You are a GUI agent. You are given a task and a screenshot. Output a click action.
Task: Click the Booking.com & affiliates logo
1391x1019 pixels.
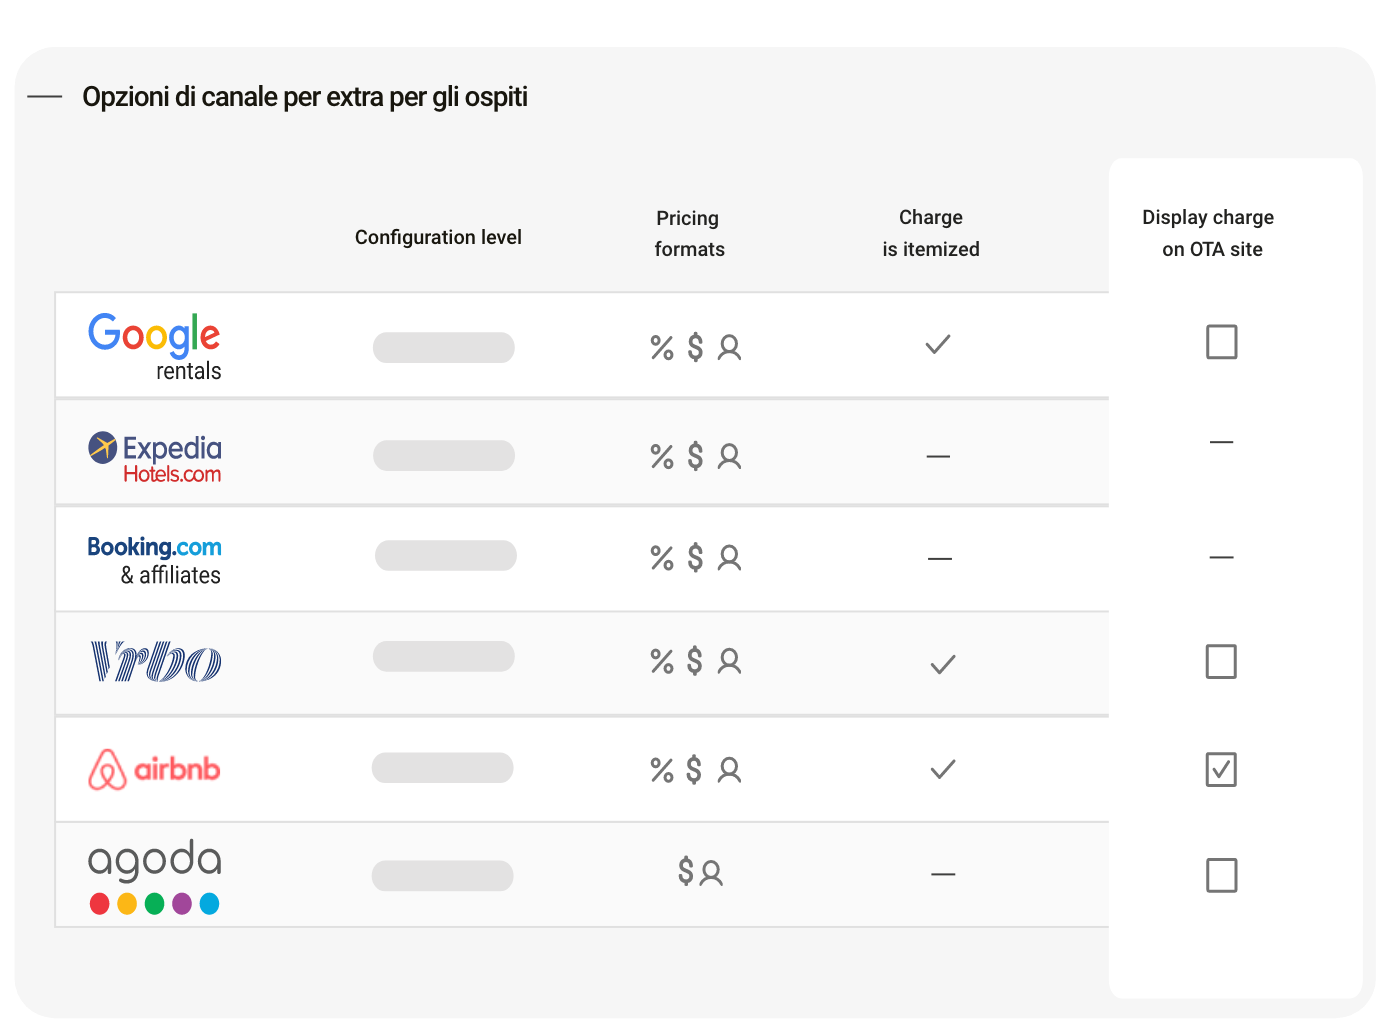155,559
